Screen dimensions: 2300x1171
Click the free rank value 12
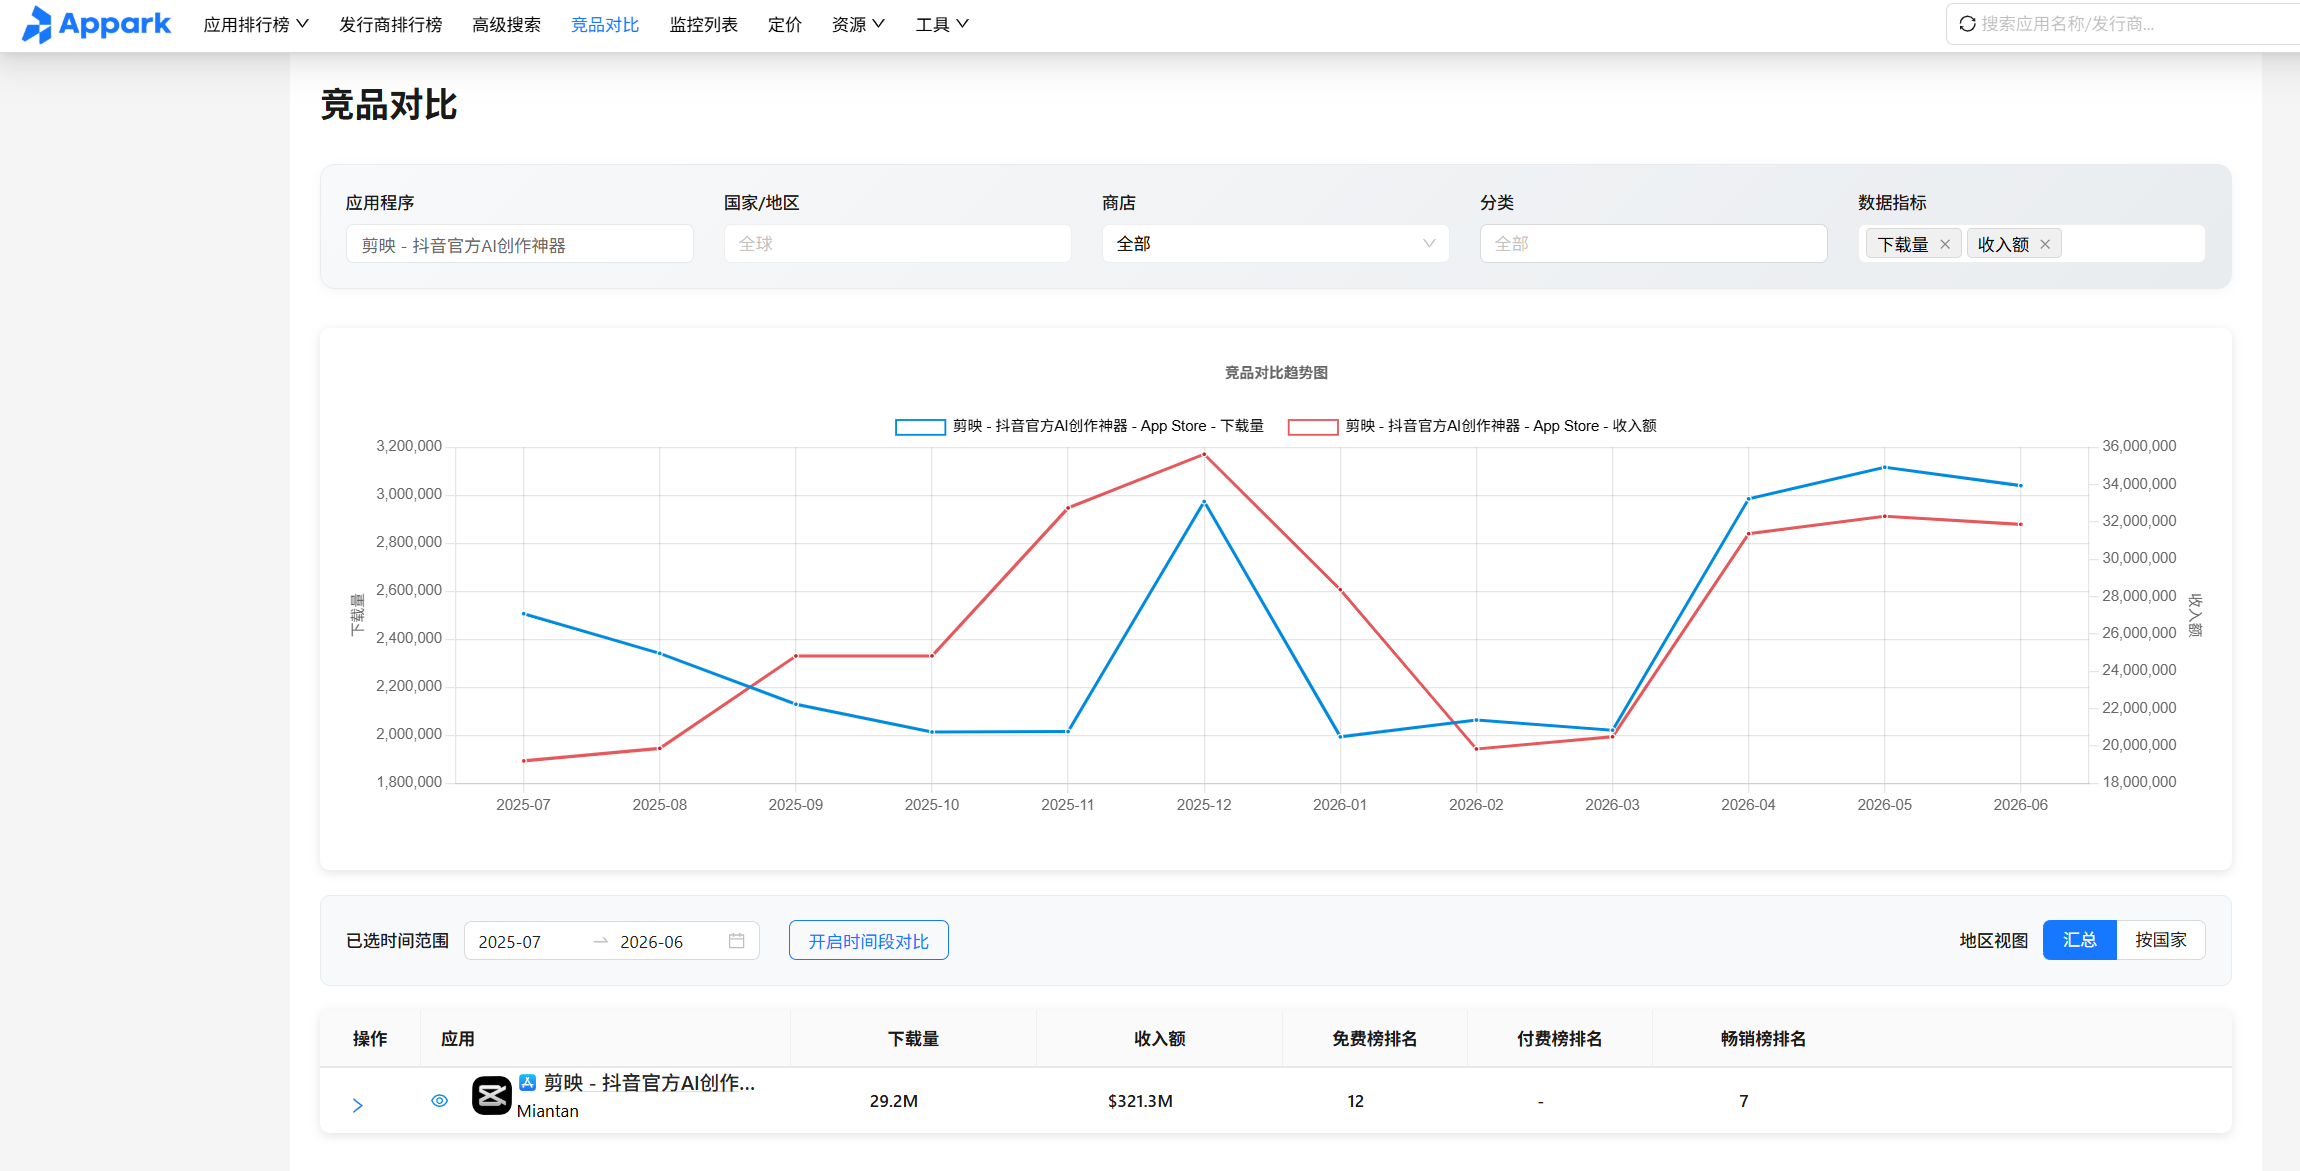point(1355,1101)
